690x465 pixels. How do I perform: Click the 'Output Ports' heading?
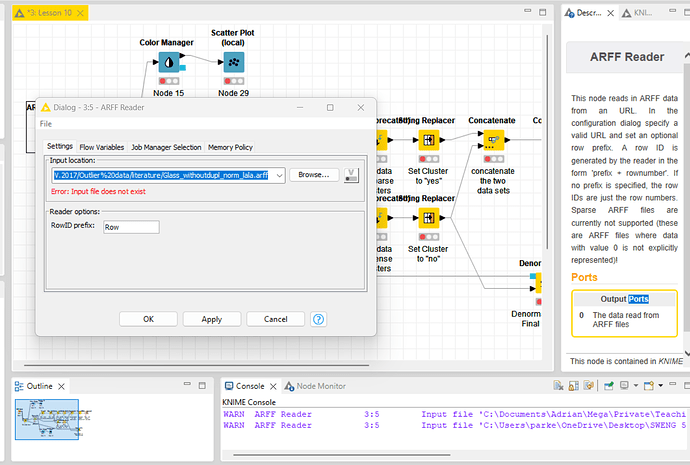(x=624, y=299)
